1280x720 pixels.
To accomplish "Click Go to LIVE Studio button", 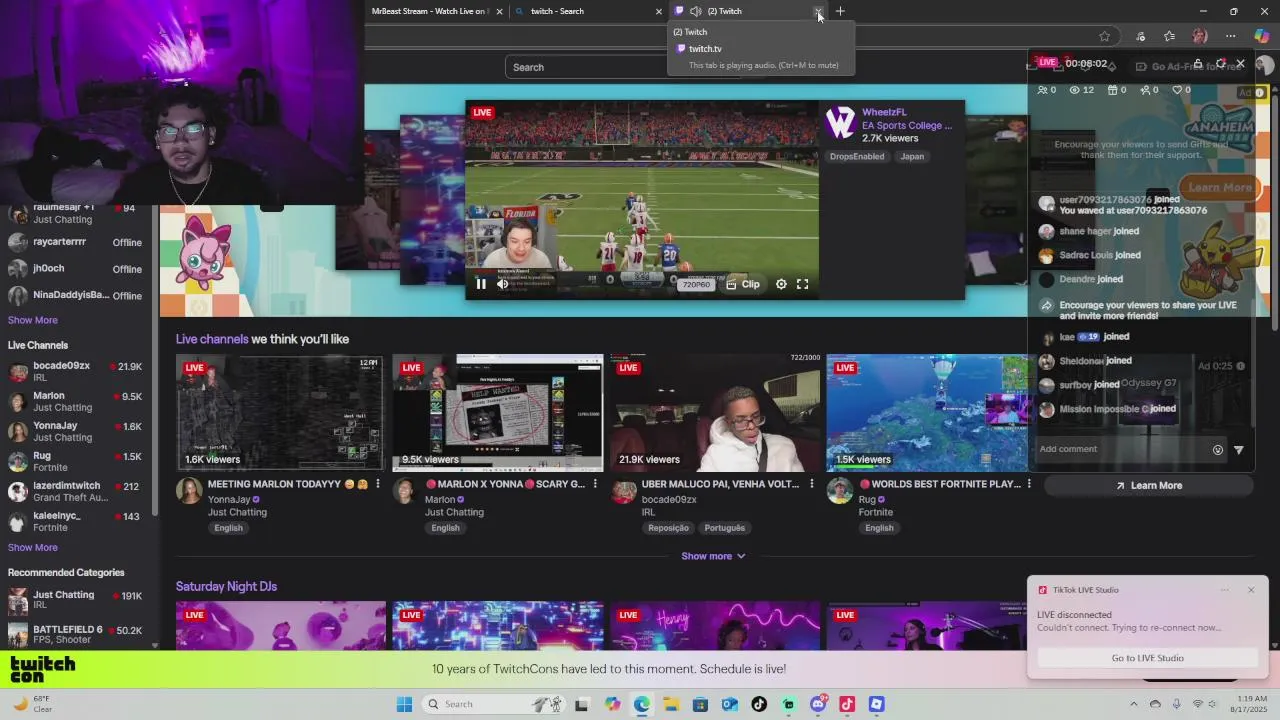I will [x=1148, y=658].
